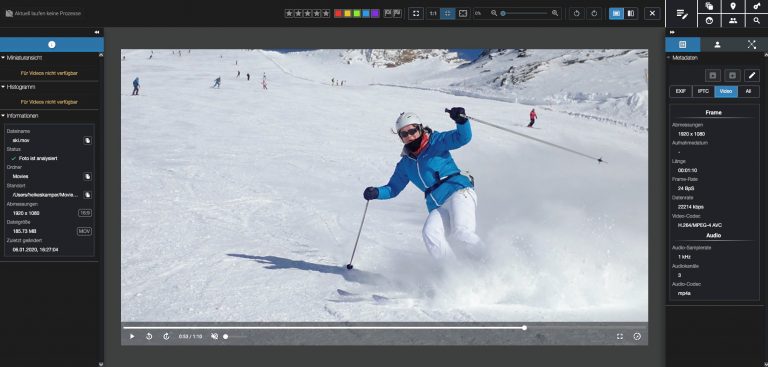Open the playback speed settings icon
768x367 pixels.
tap(637, 337)
